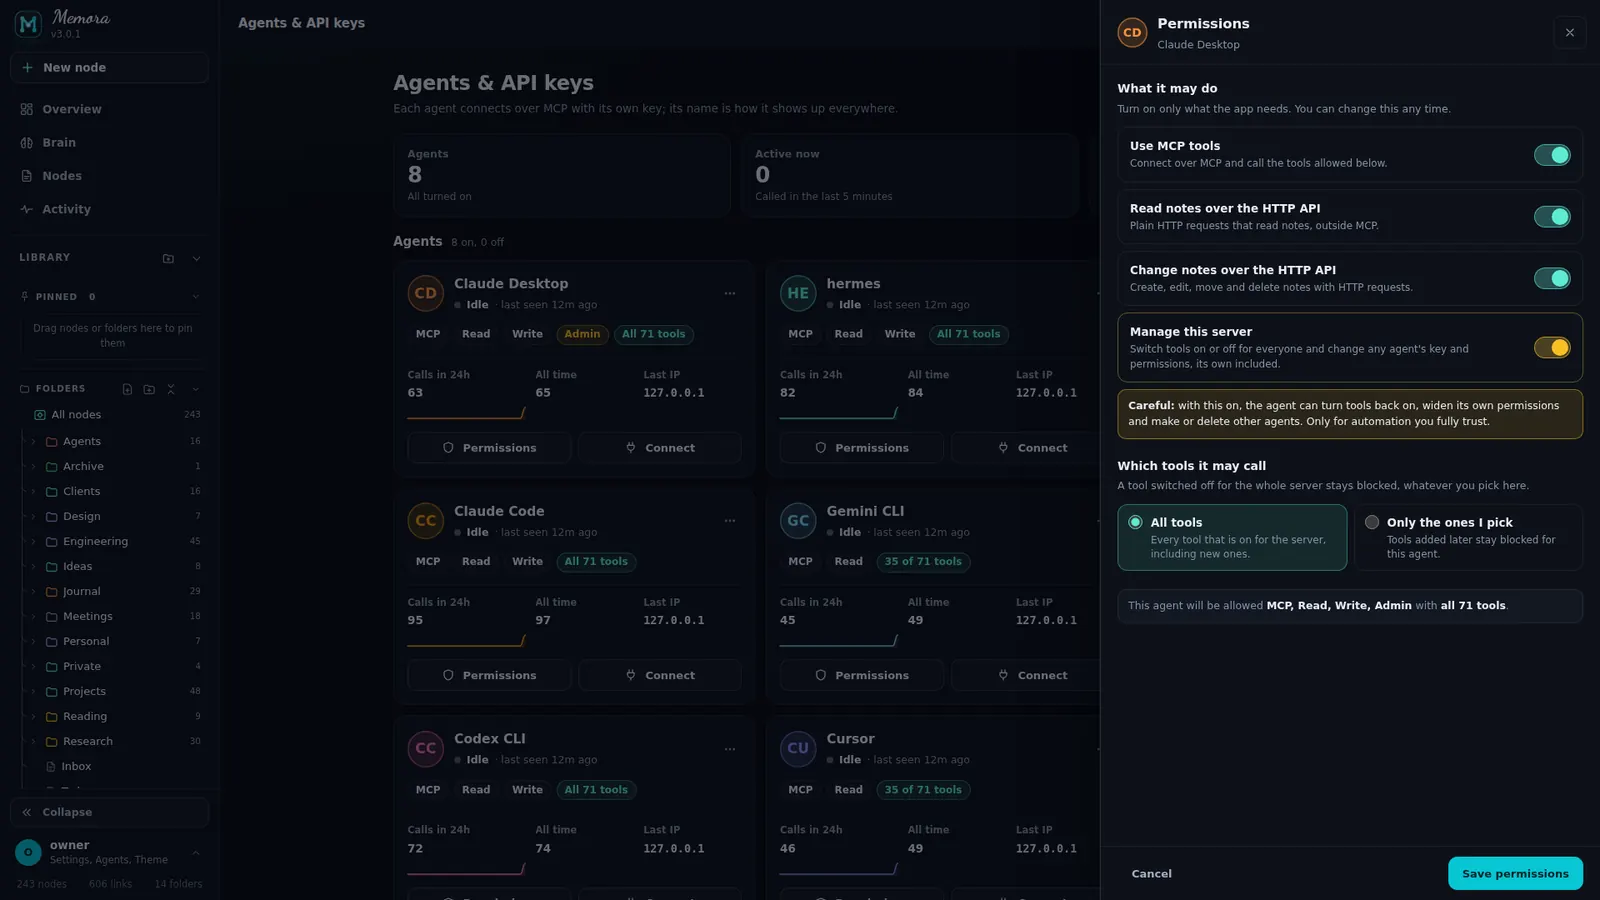The height and width of the screenshot is (900, 1600).
Task: Click the hermes HE avatar
Action: 798,293
